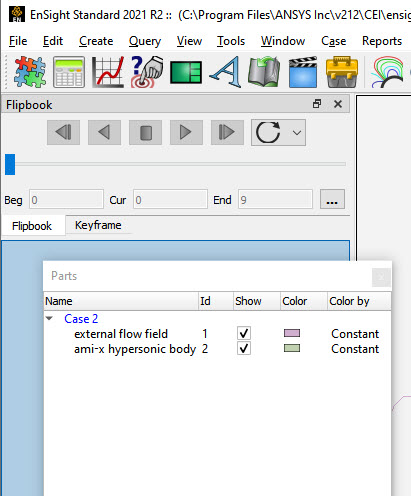Open the Tools menu

click(x=231, y=41)
